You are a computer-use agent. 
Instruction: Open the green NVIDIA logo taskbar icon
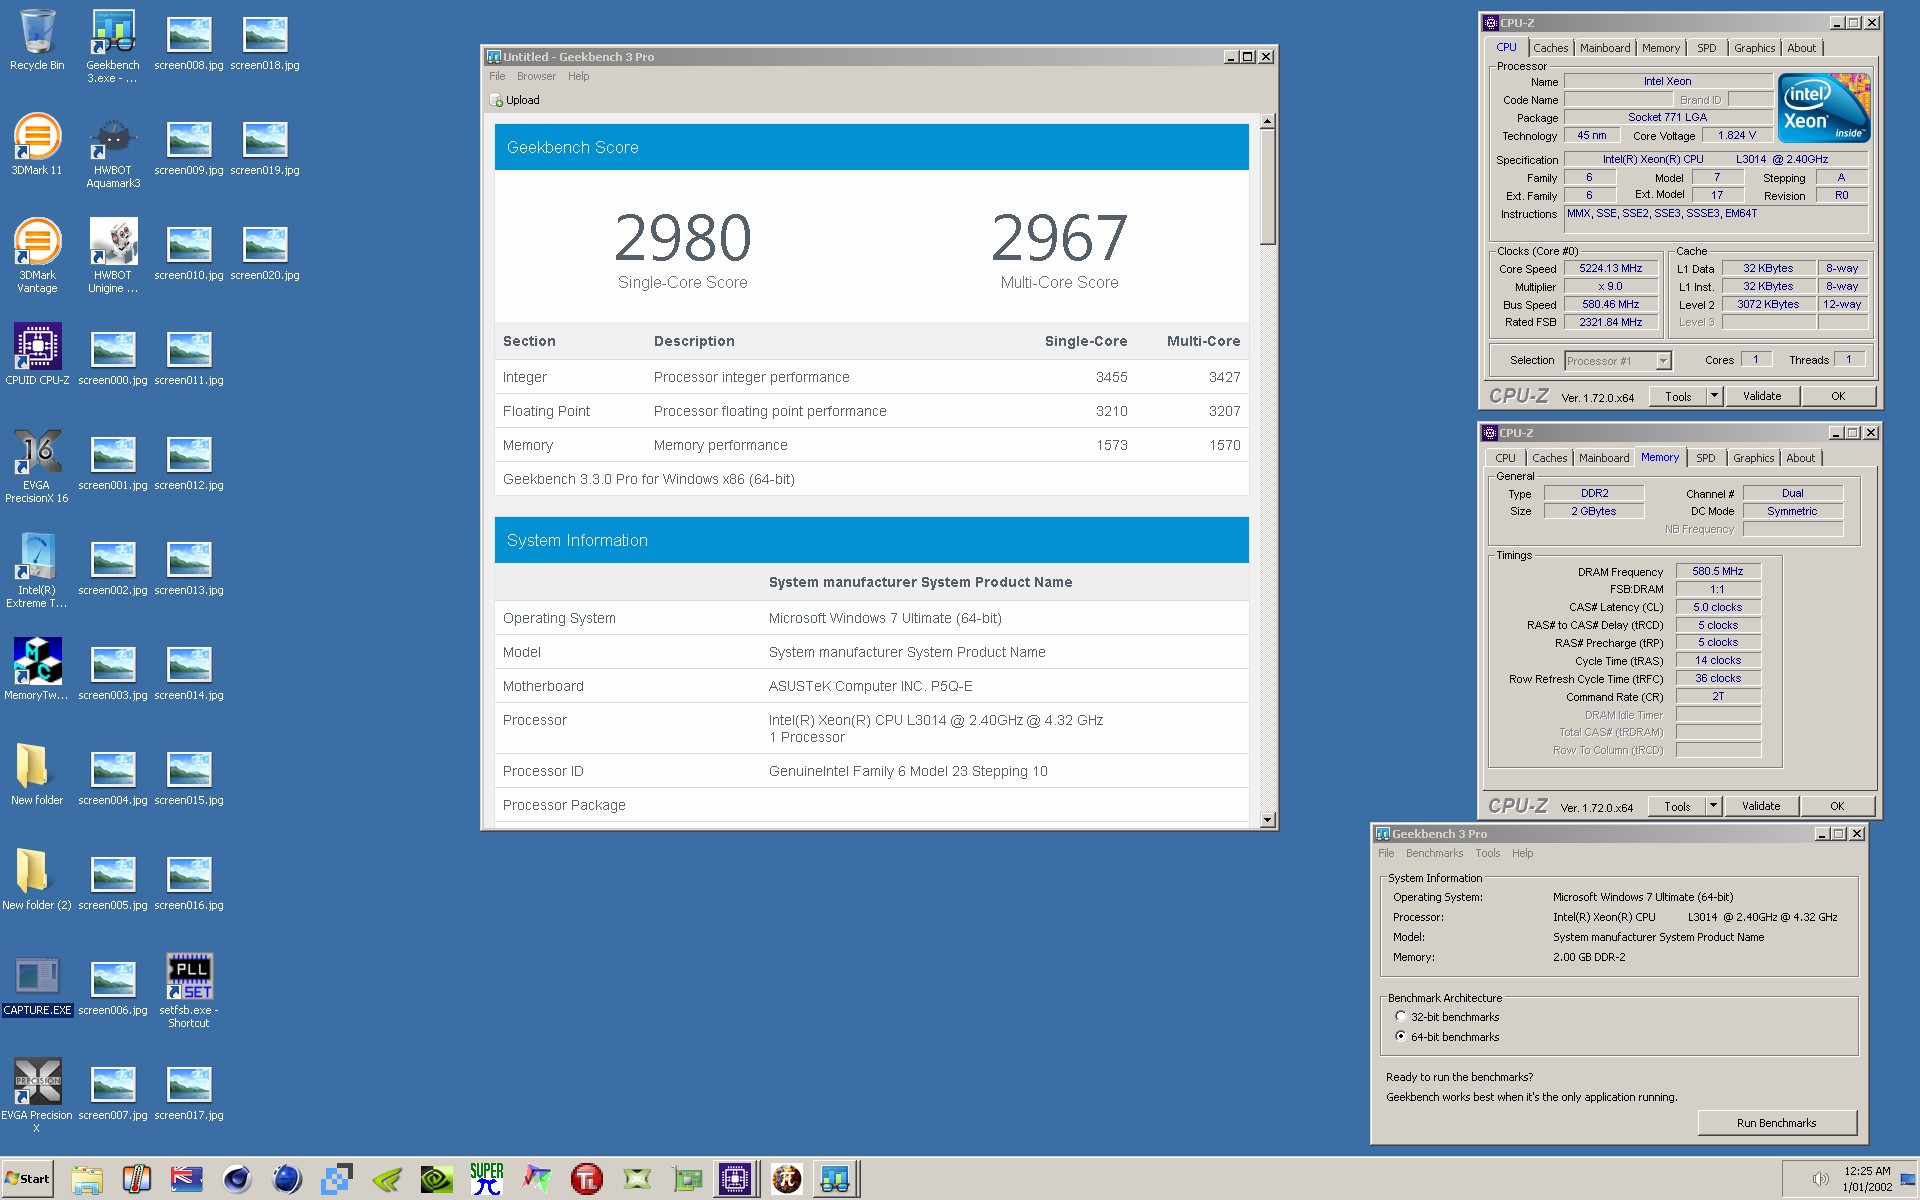(x=437, y=1179)
